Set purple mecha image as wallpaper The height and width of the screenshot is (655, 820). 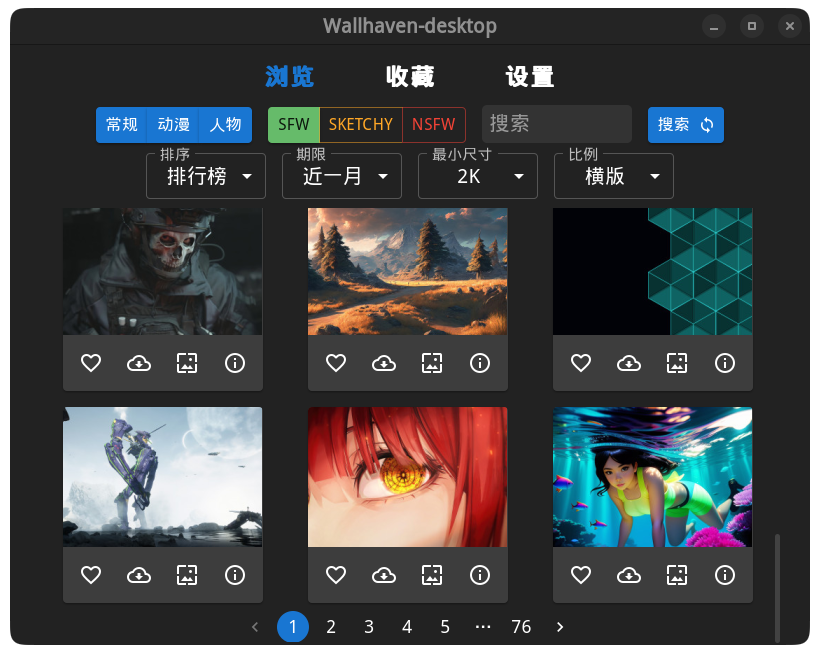(187, 575)
